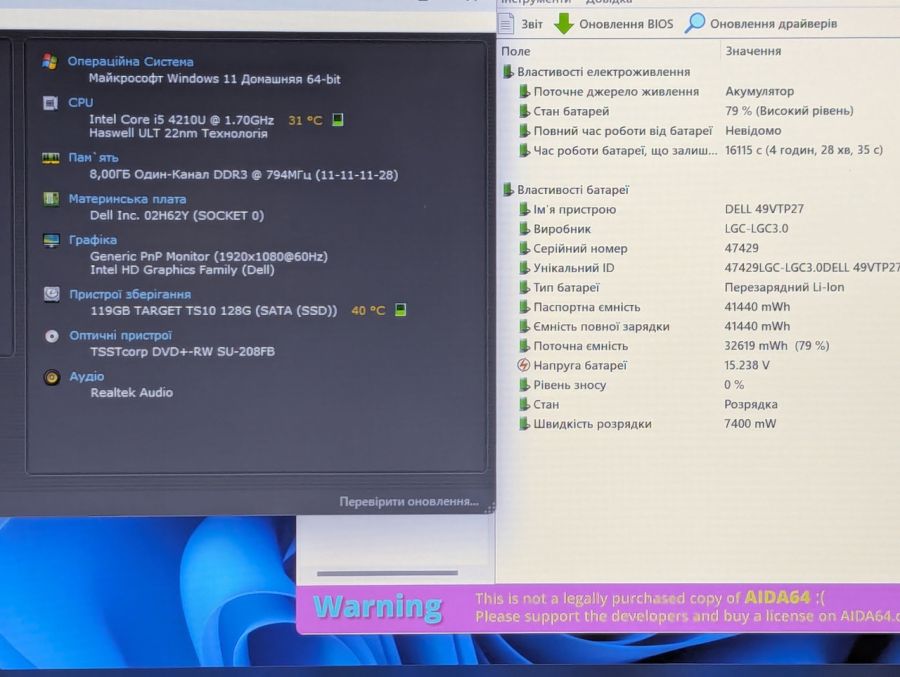Click the Поле column header
Image resolution: width=900 pixels, height=677 pixels.
tap(515, 51)
